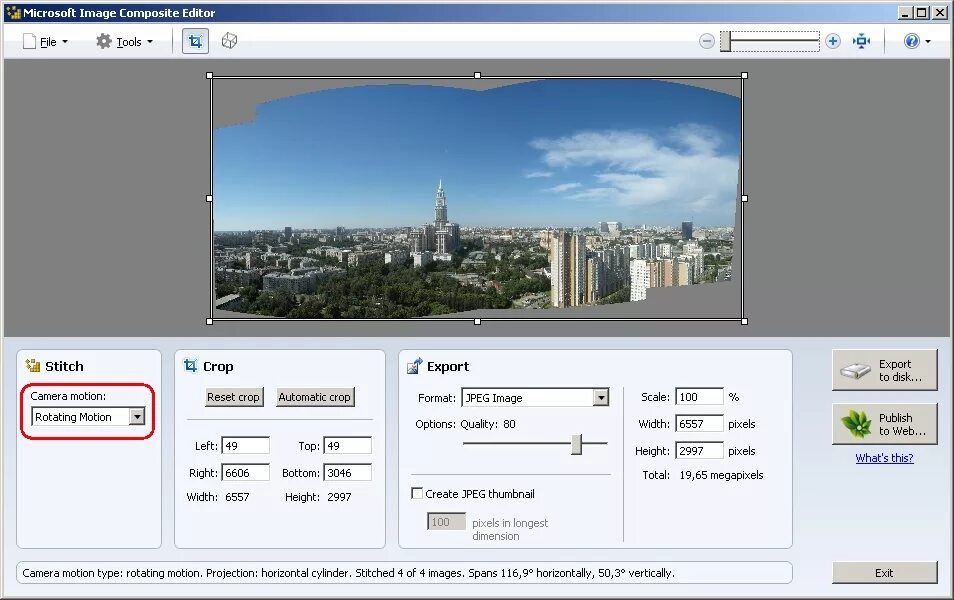Click the 3D projection cube icon
This screenshot has width=954, height=600.
click(229, 41)
